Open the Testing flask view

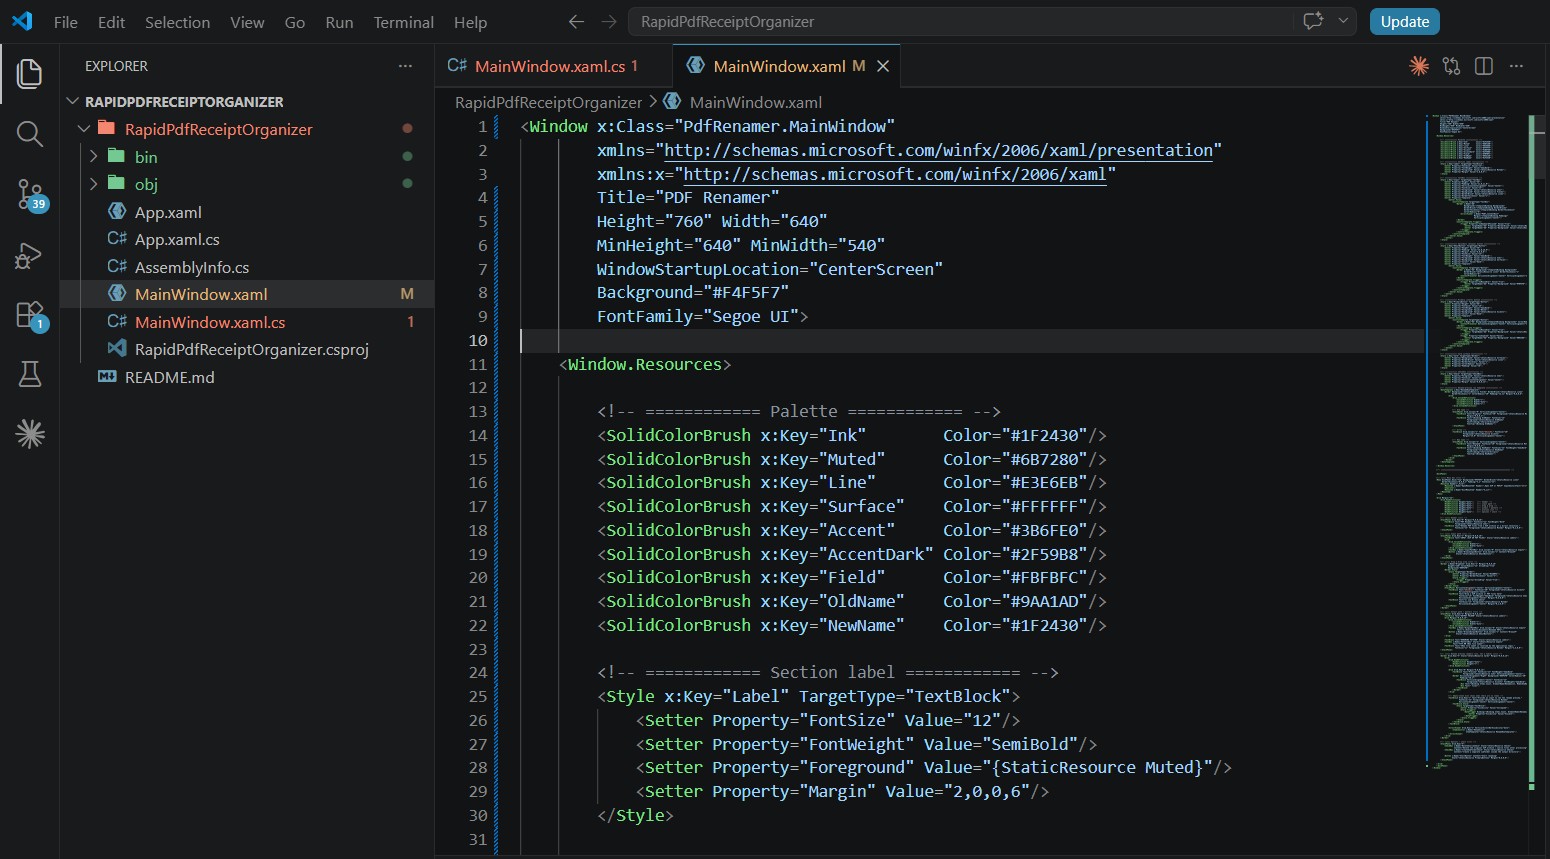[x=30, y=374]
